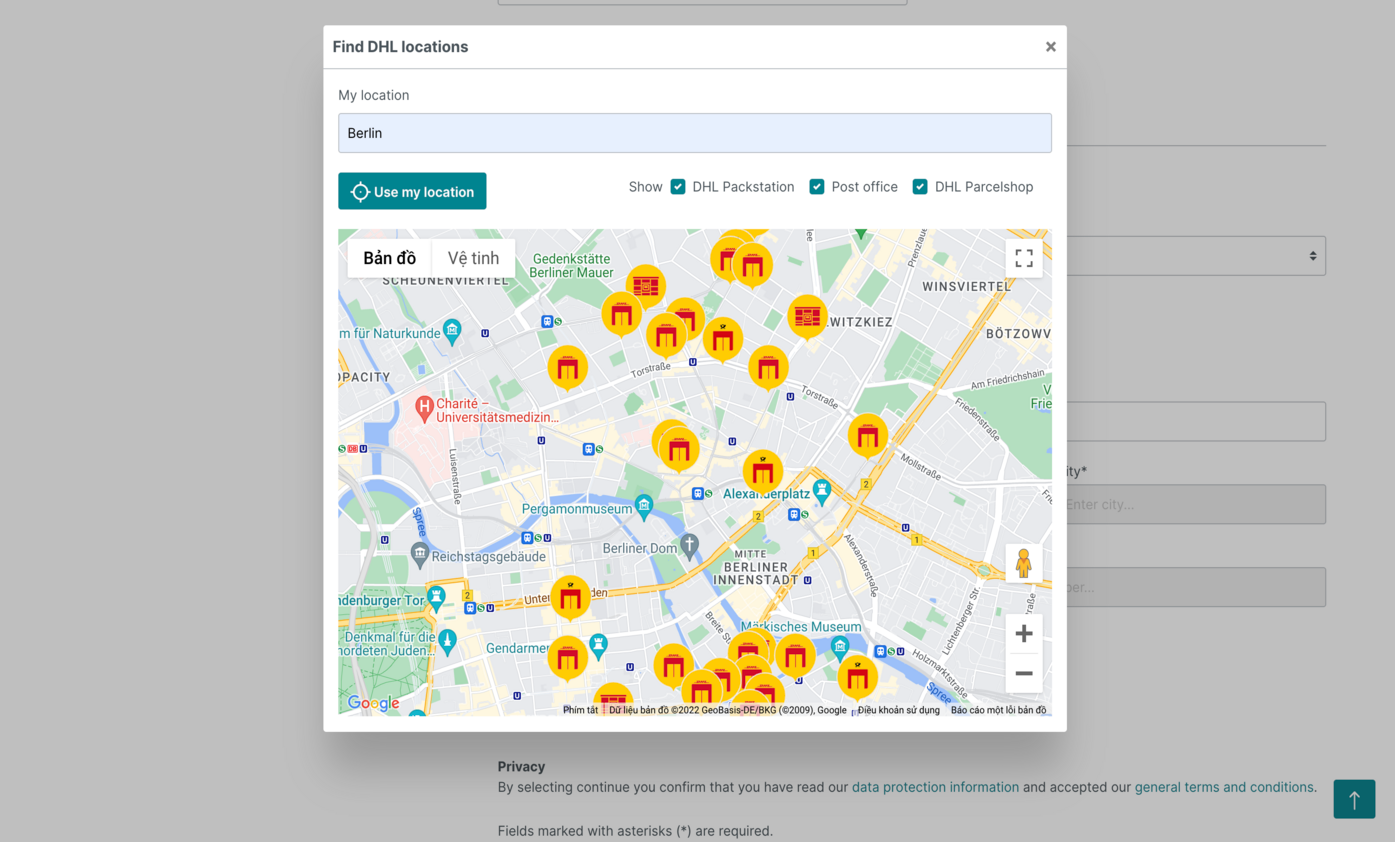Image resolution: width=1395 pixels, height=842 pixels.
Task: Open data protection information link on background page
Action: coord(935,787)
